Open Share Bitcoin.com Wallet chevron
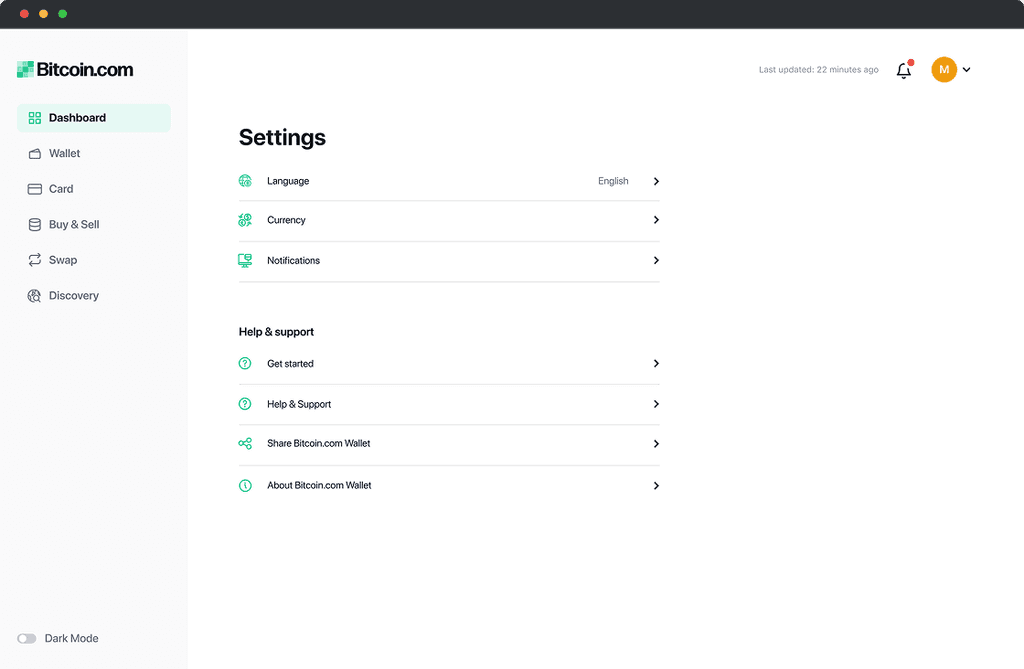Image resolution: width=1024 pixels, height=669 pixels. pos(656,444)
